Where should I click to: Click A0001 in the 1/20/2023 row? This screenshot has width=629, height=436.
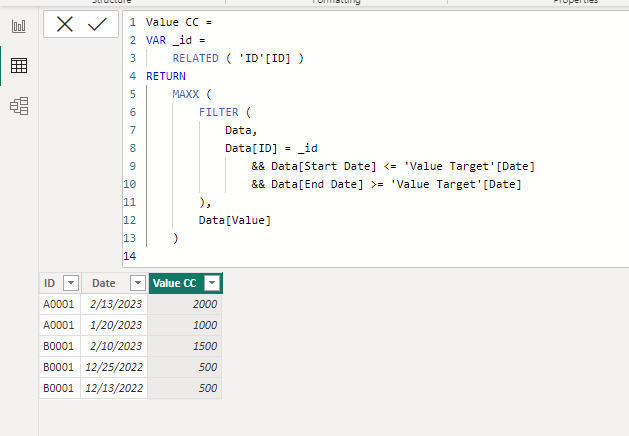60,325
